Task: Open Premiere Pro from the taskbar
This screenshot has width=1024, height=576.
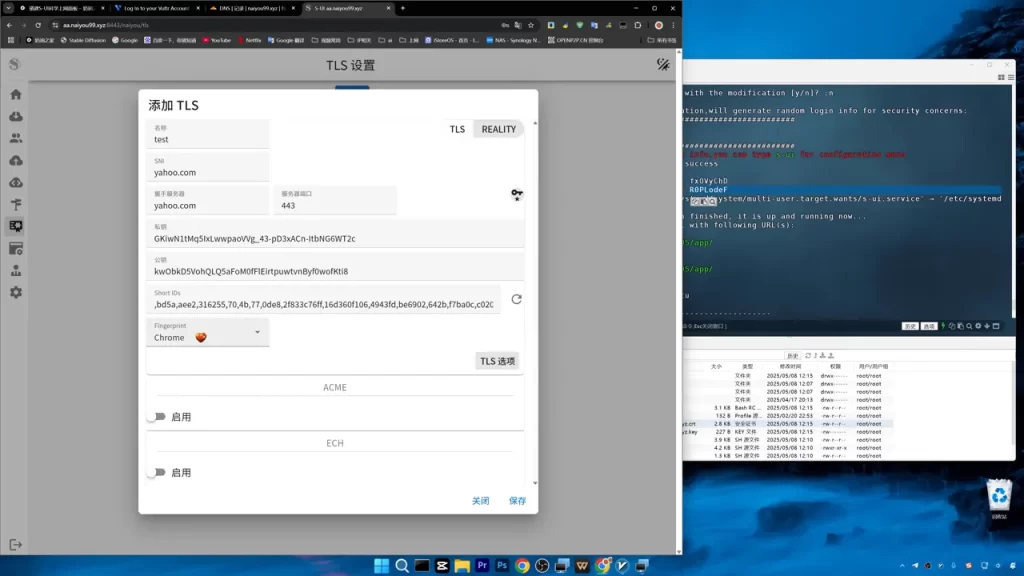Action: tap(482, 565)
